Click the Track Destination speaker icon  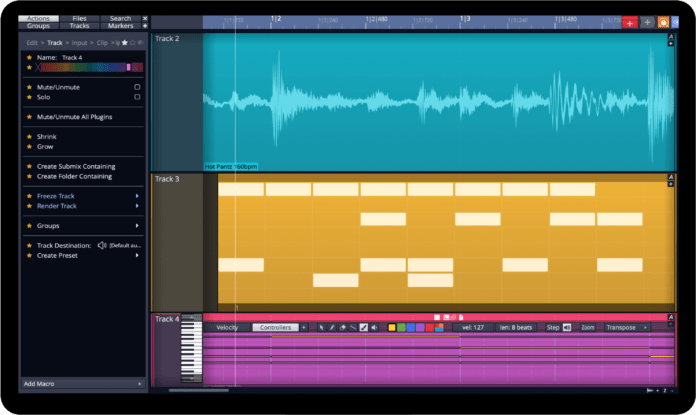point(100,245)
